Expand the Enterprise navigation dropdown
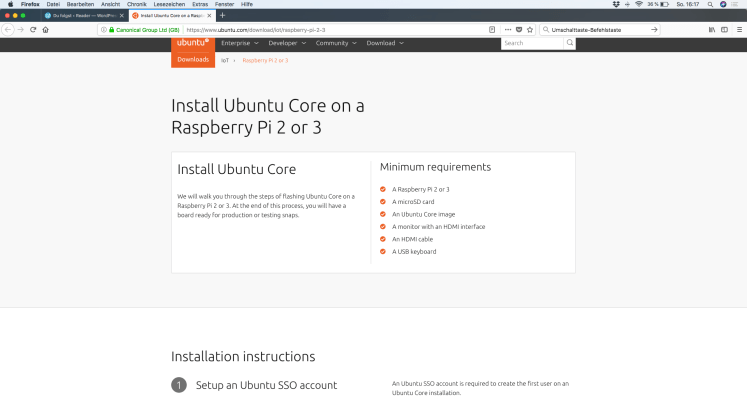The height and width of the screenshot is (404, 747). pos(240,43)
